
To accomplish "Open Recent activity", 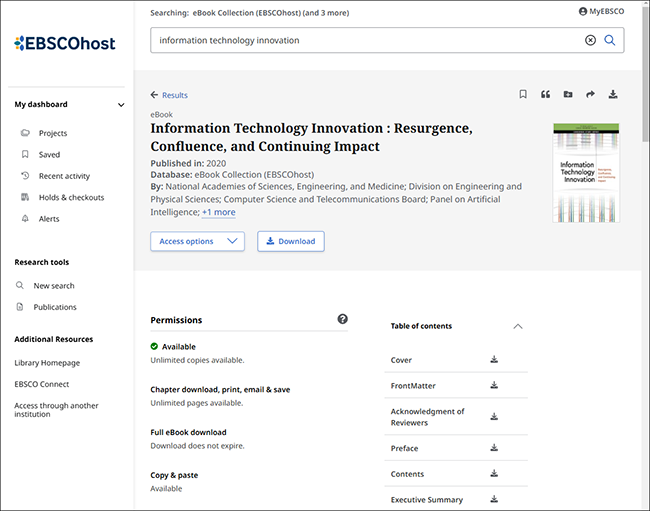I will click(x=64, y=176).
